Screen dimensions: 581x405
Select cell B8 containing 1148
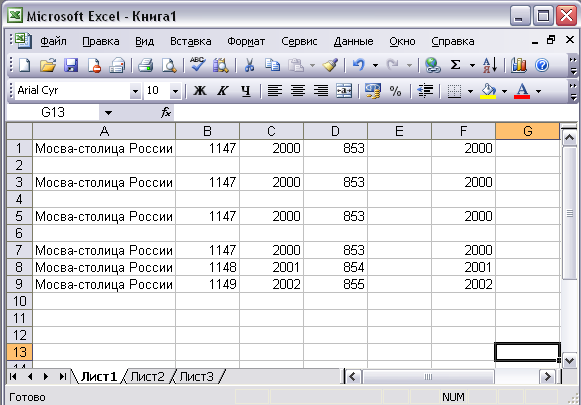click(208, 267)
